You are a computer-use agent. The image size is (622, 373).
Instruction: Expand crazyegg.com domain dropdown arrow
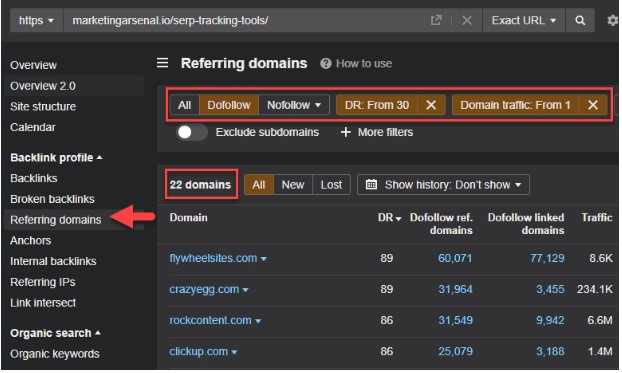(x=245, y=290)
